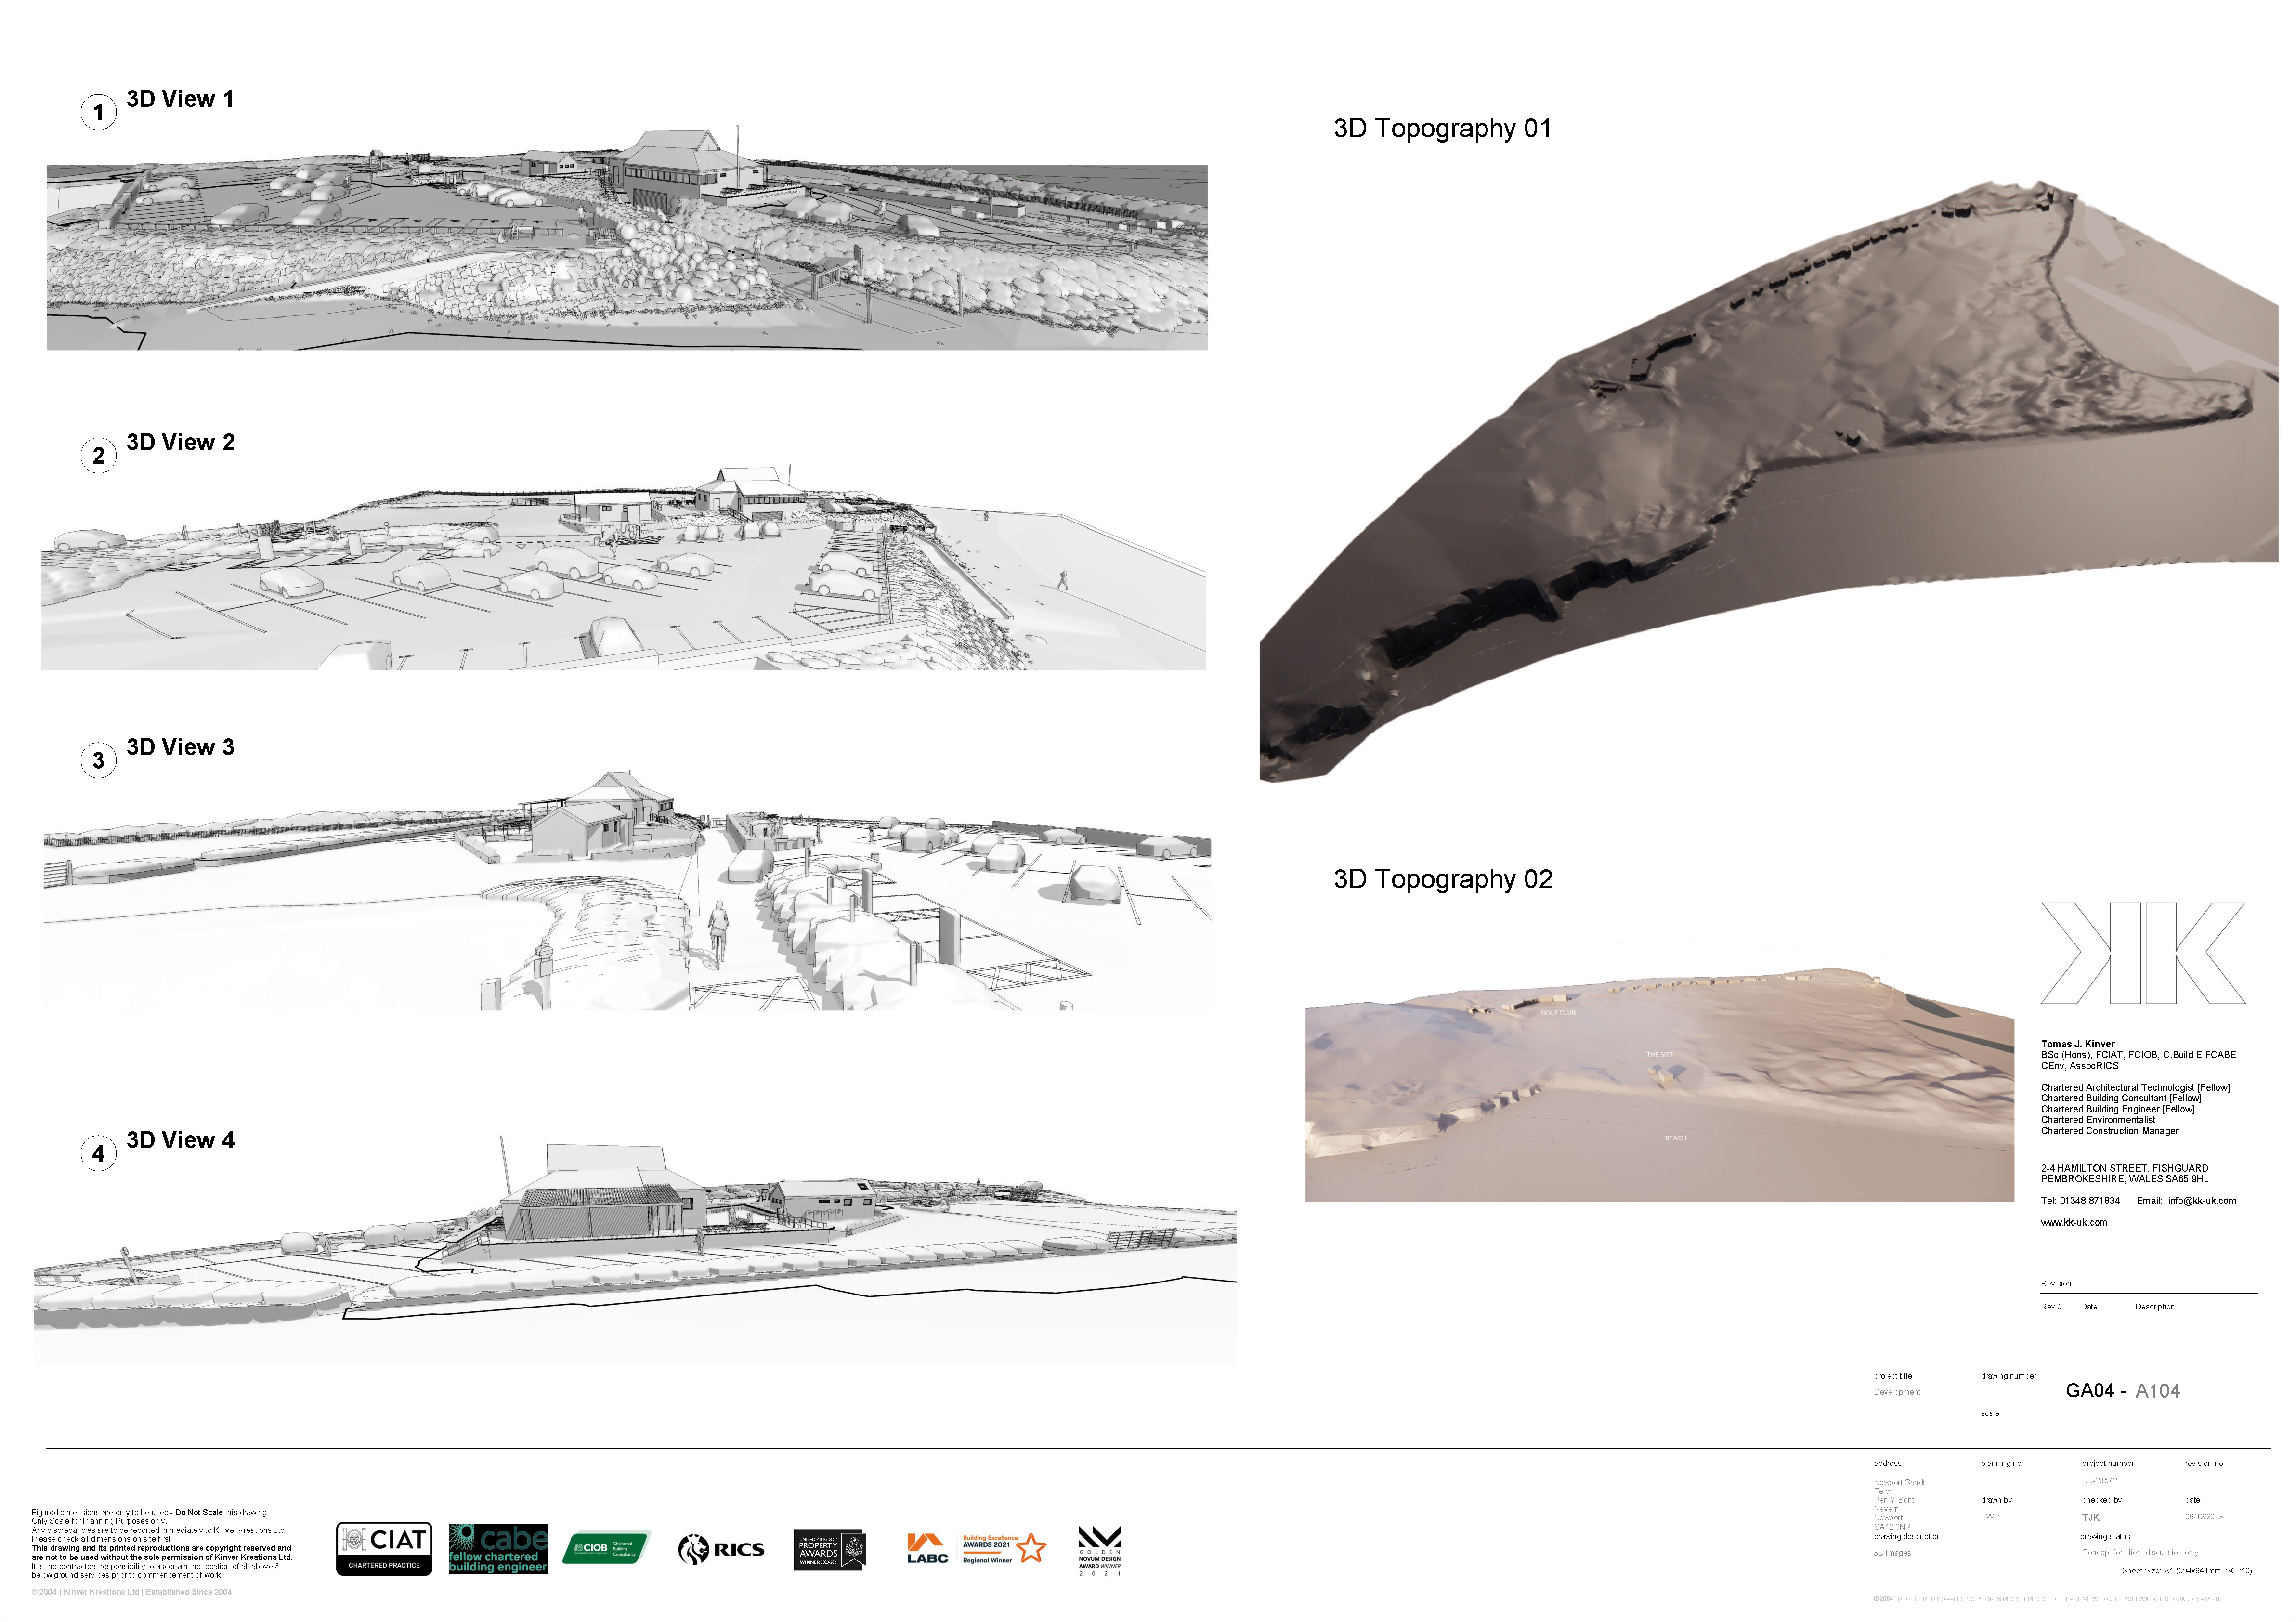Image resolution: width=2296 pixels, height=1622 pixels.
Task: Click the 'Newport Sands' address line
Action: tap(1899, 1483)
